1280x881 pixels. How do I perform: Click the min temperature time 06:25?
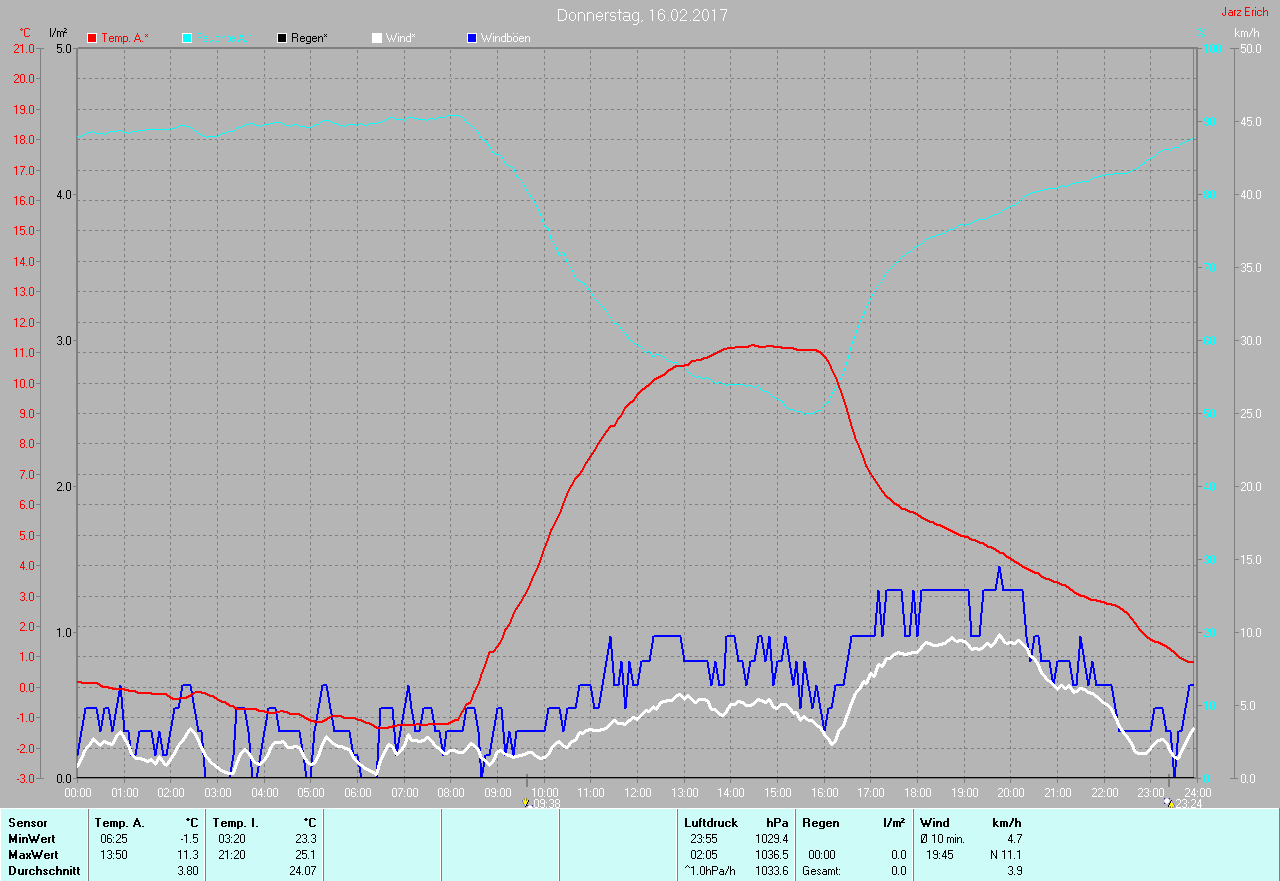[114, 839]
